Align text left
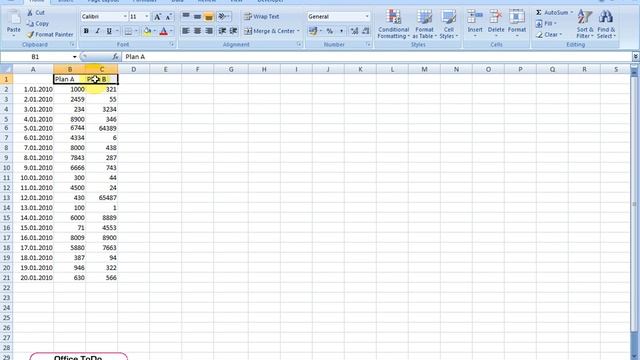The height and width of the screenshot is (360, 640). click(x=186, y=31)
